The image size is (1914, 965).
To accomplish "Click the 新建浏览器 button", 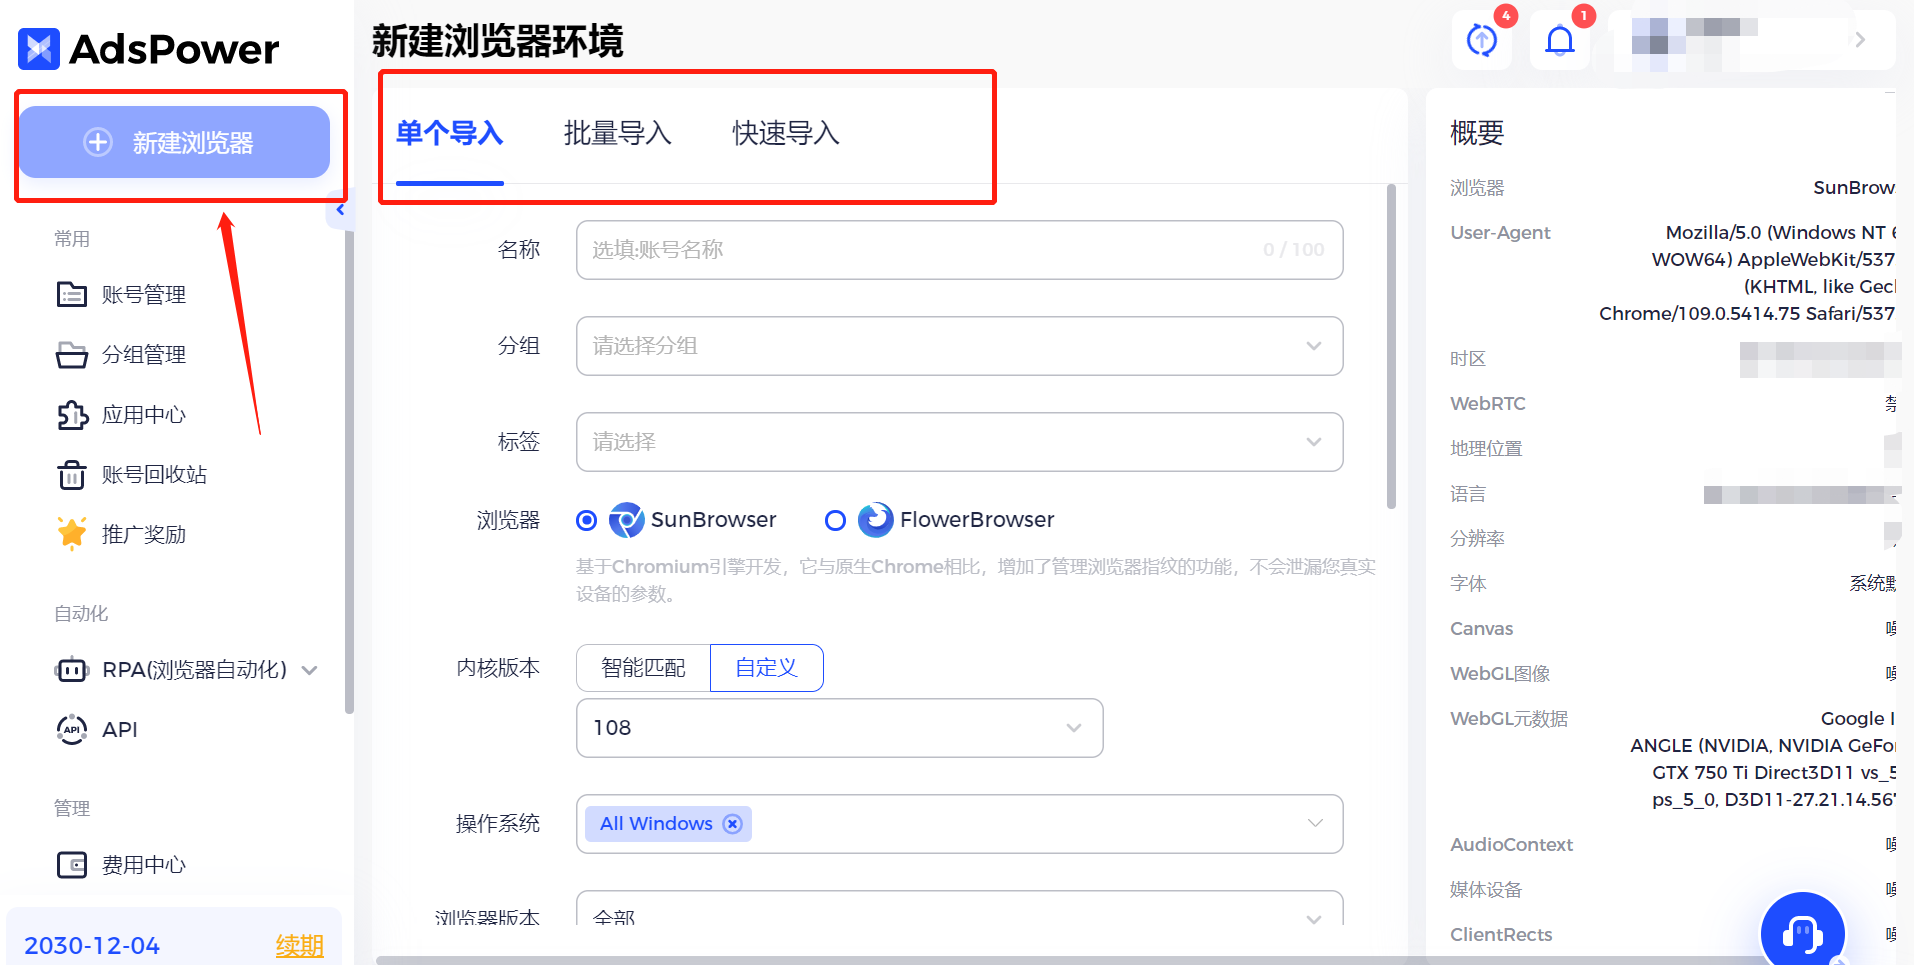I will (175, 142).
